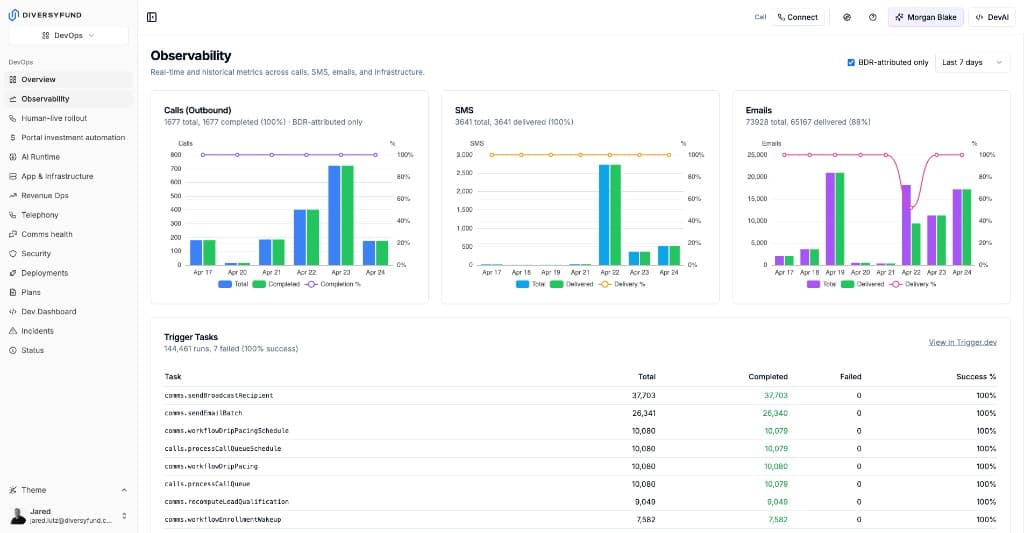The image size is (1024, 533).
Task: Click the Diversyfund logo icon
Action: 13,14
